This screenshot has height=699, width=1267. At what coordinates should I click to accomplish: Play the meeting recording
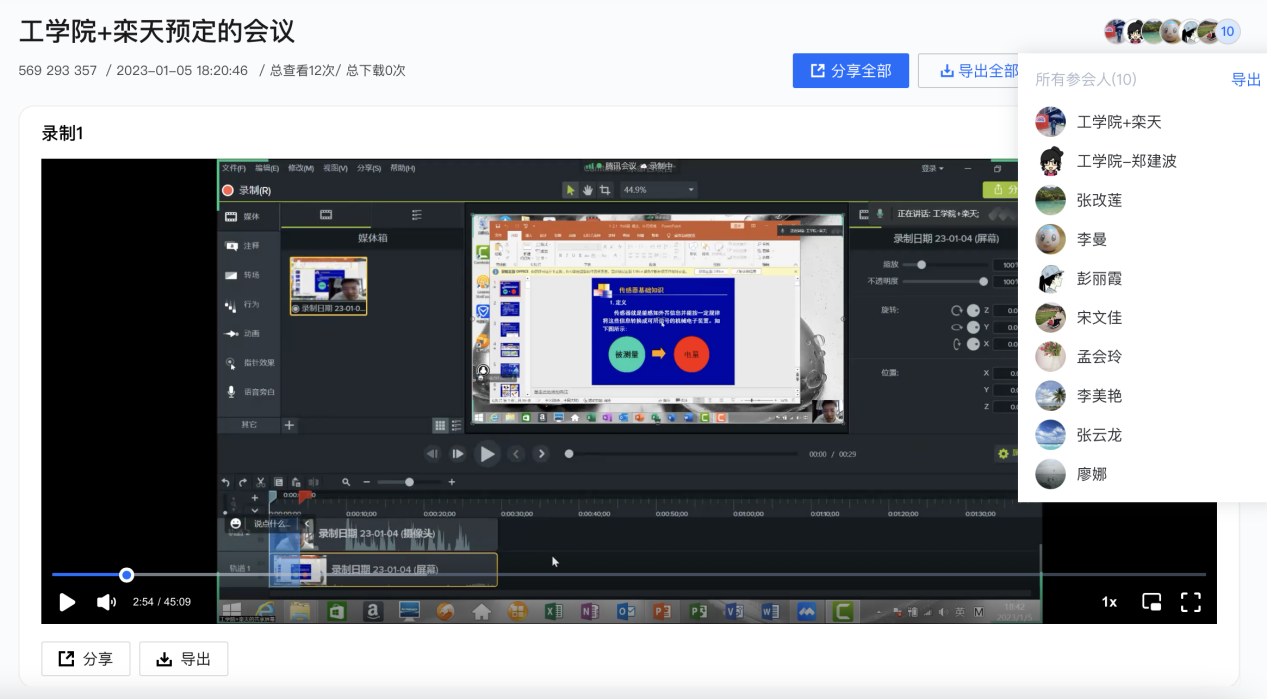[67, 602]
